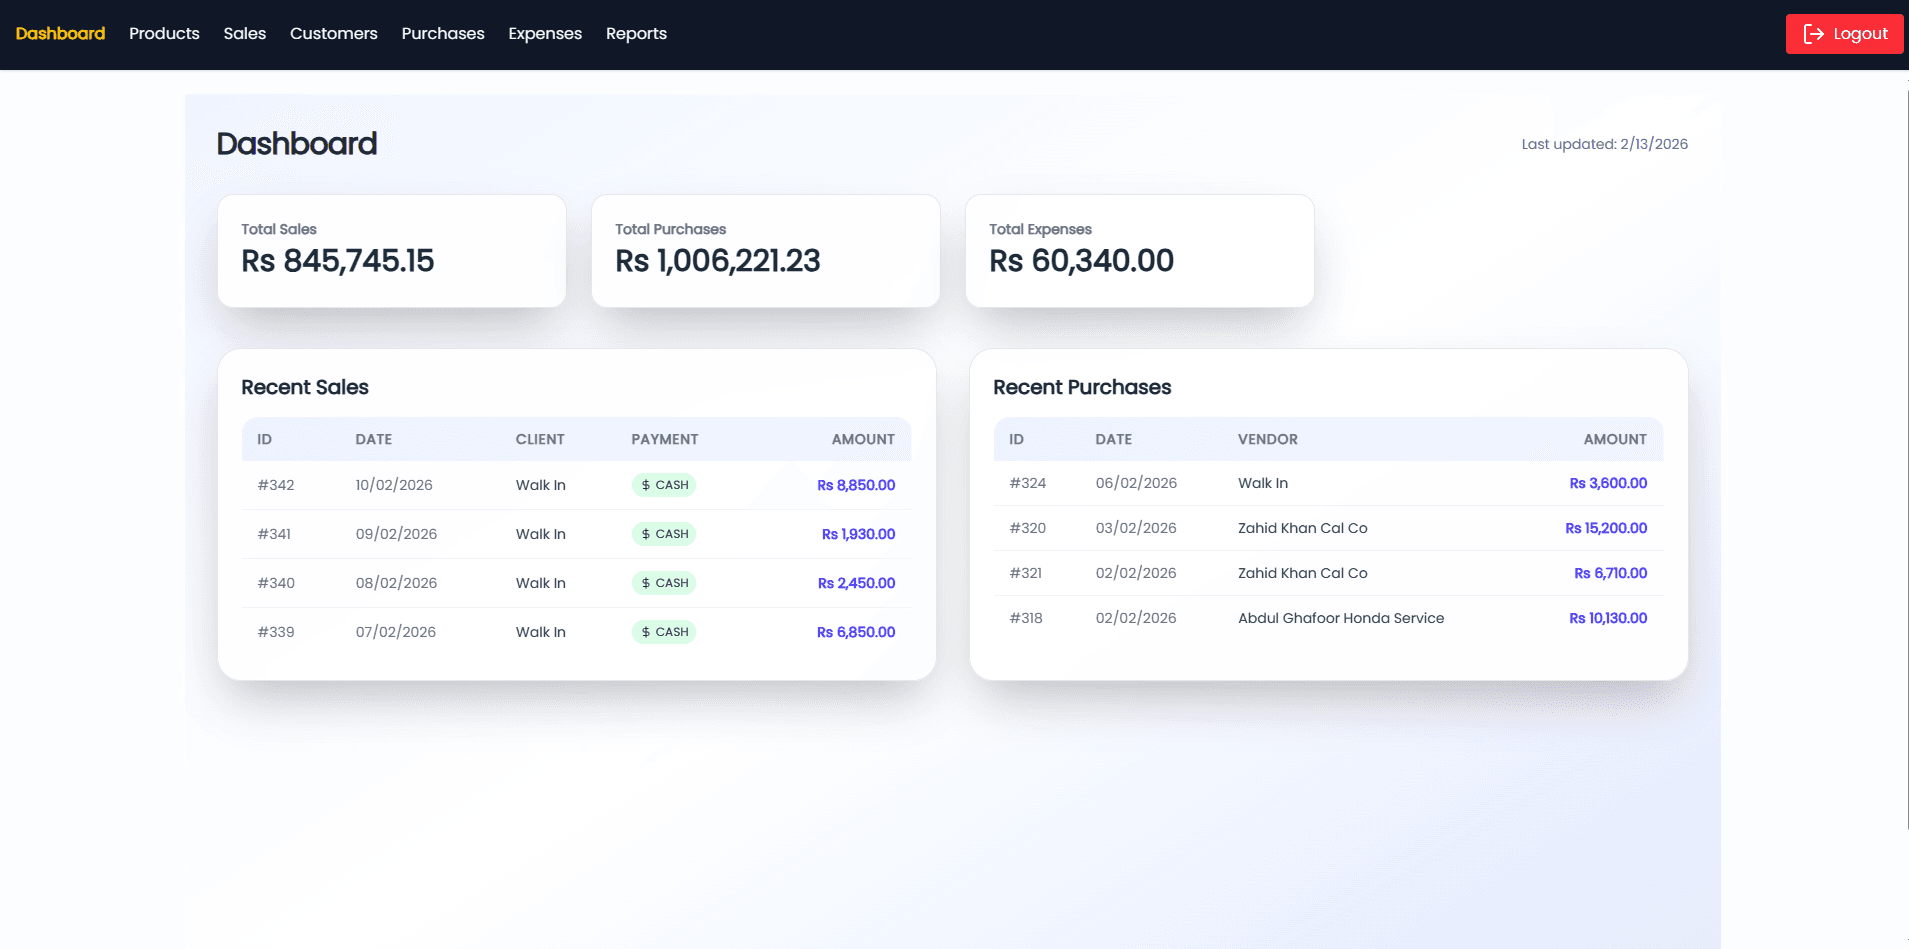Open the Purchases page
The image size is (1909, 949).
(x=442, y=33)
